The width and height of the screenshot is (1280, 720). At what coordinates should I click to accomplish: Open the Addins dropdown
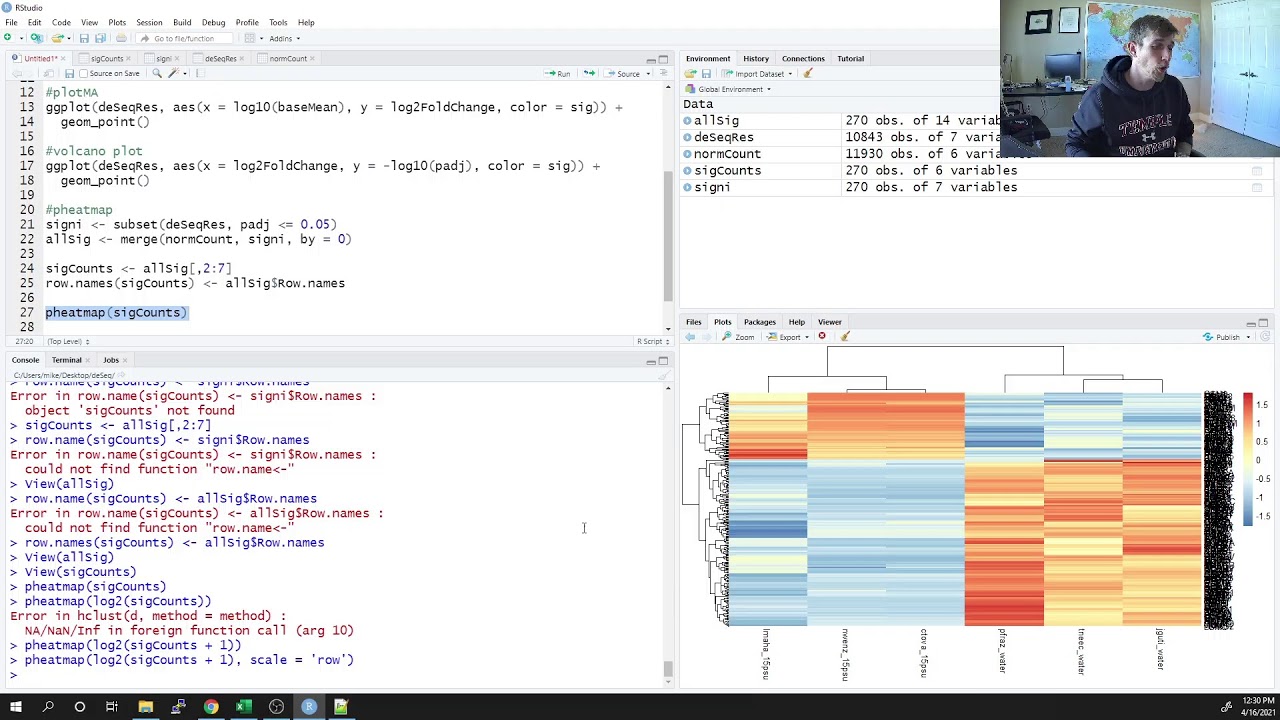284,38
